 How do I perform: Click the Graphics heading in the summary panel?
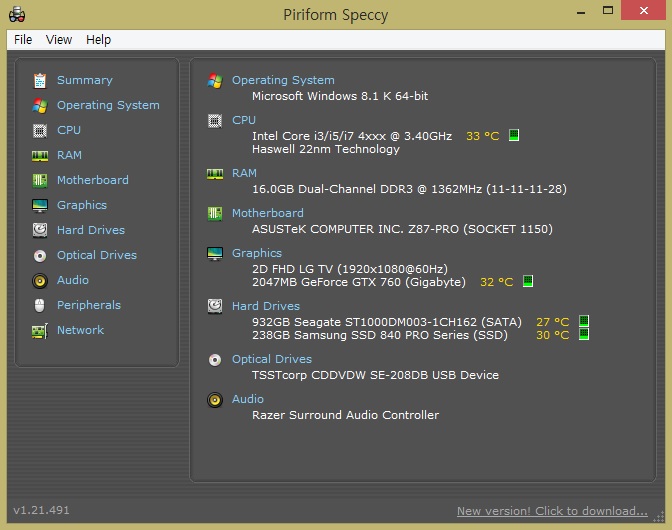tap(257, 253)
